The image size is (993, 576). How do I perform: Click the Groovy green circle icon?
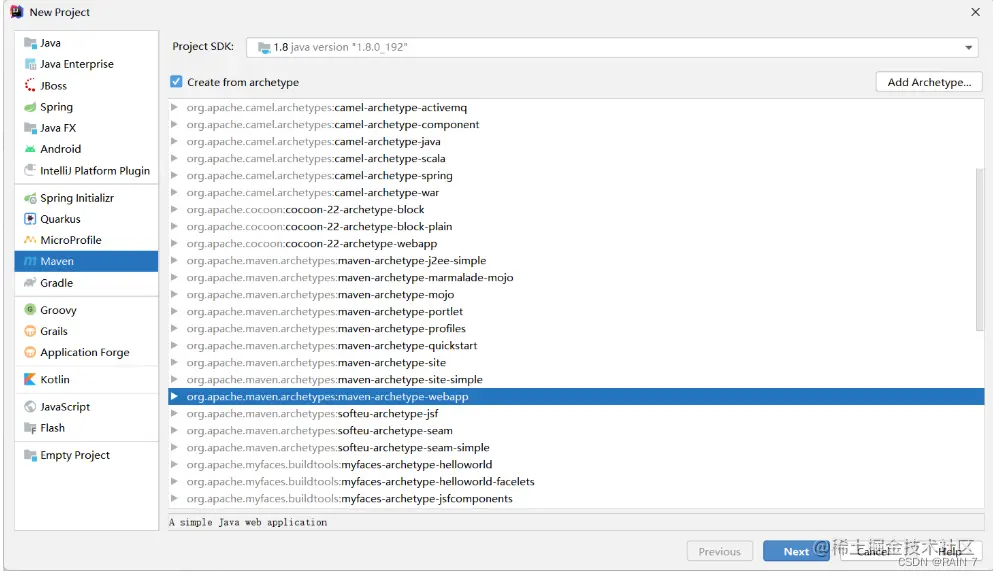pos(30,310)
